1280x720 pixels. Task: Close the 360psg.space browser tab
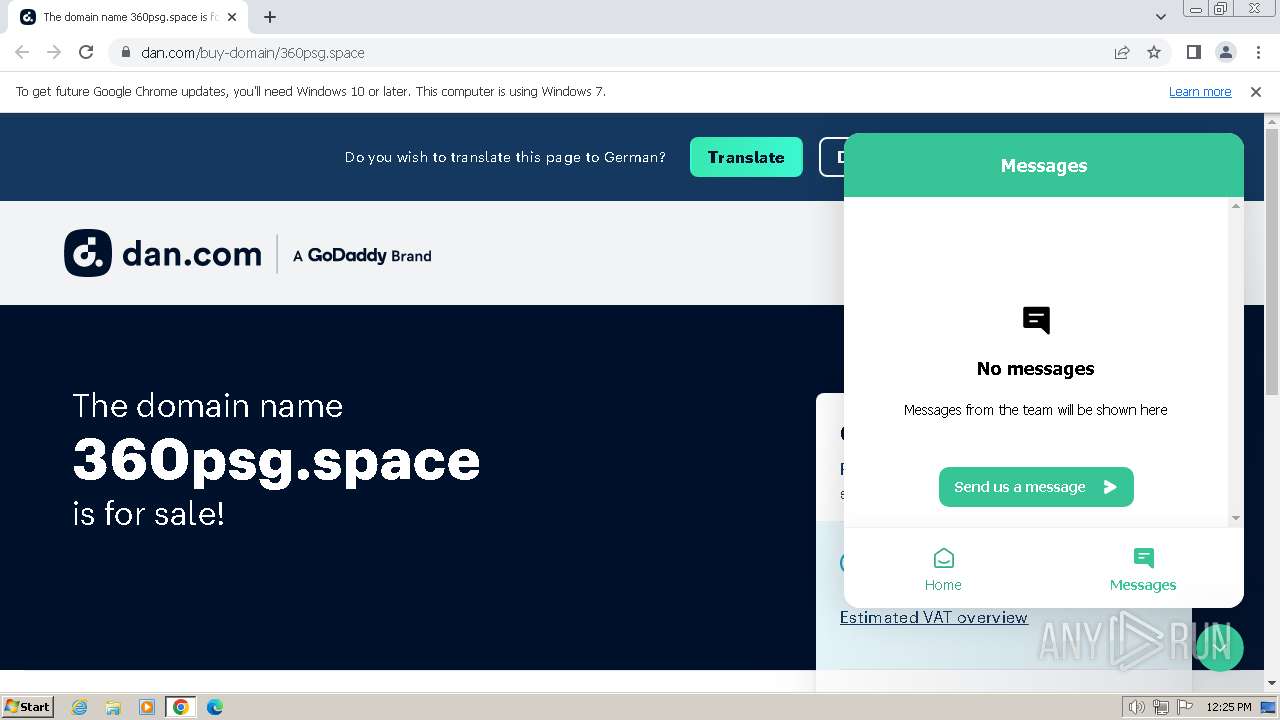233,17
